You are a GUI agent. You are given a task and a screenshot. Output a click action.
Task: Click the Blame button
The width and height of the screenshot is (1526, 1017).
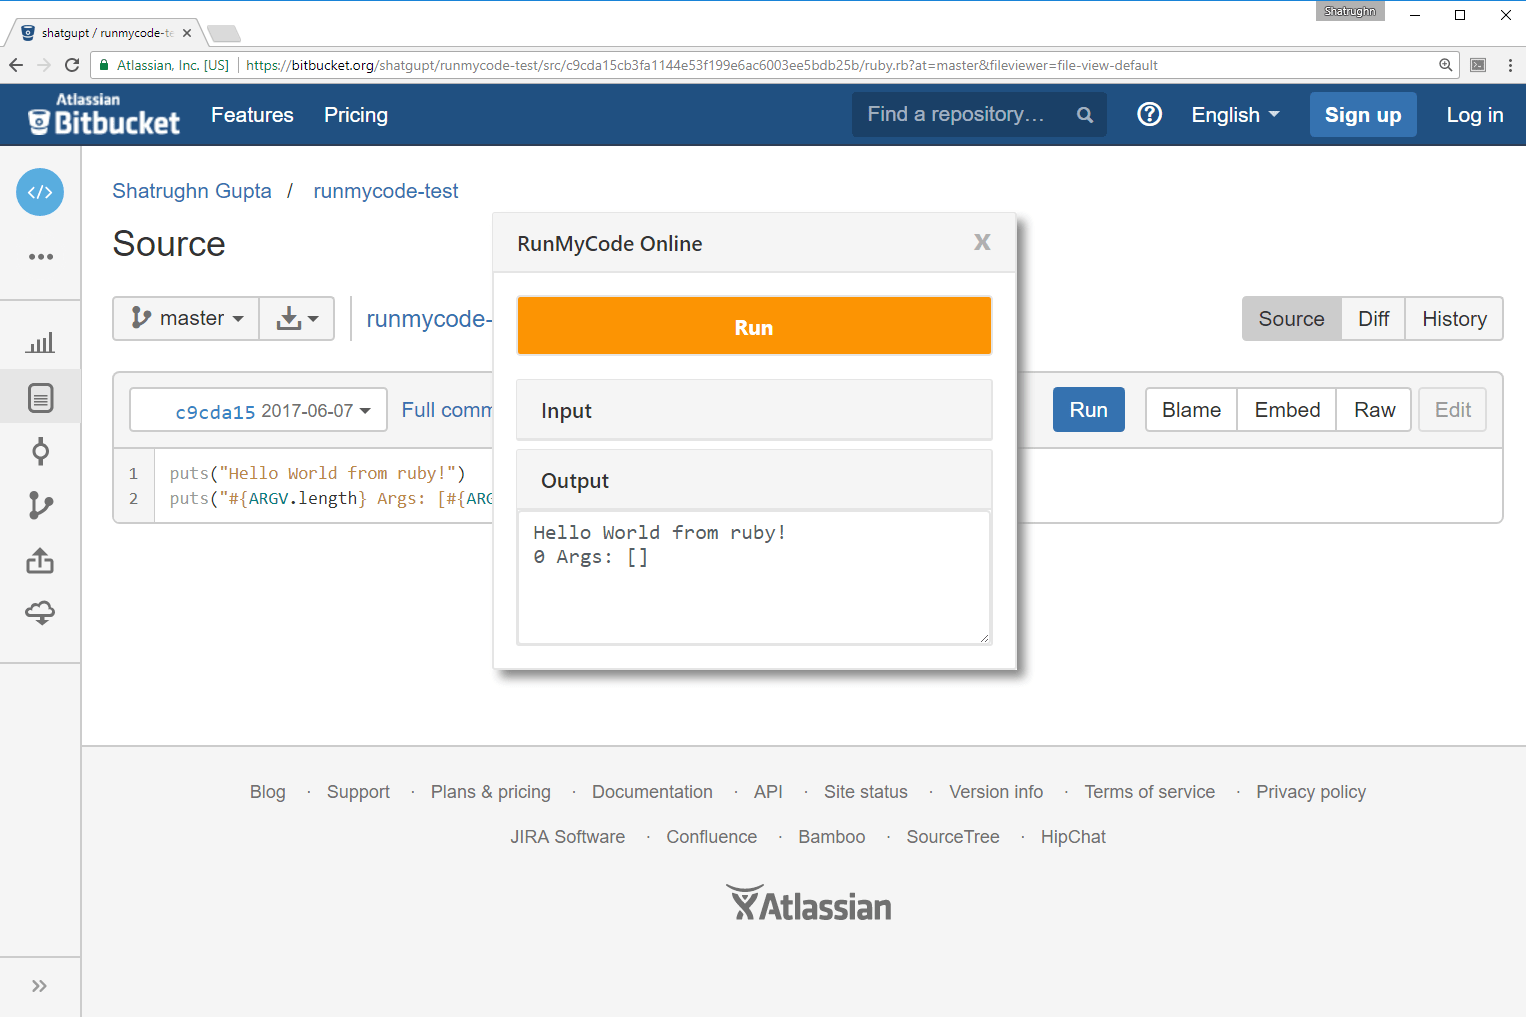point(1191,409)
